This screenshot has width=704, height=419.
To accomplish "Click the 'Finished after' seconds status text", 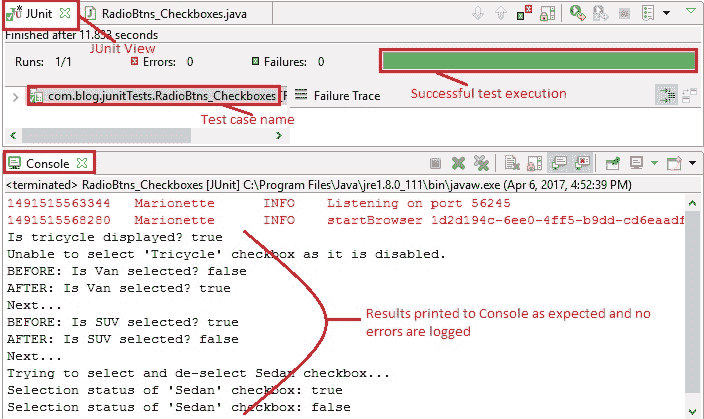I will (81, 35).
